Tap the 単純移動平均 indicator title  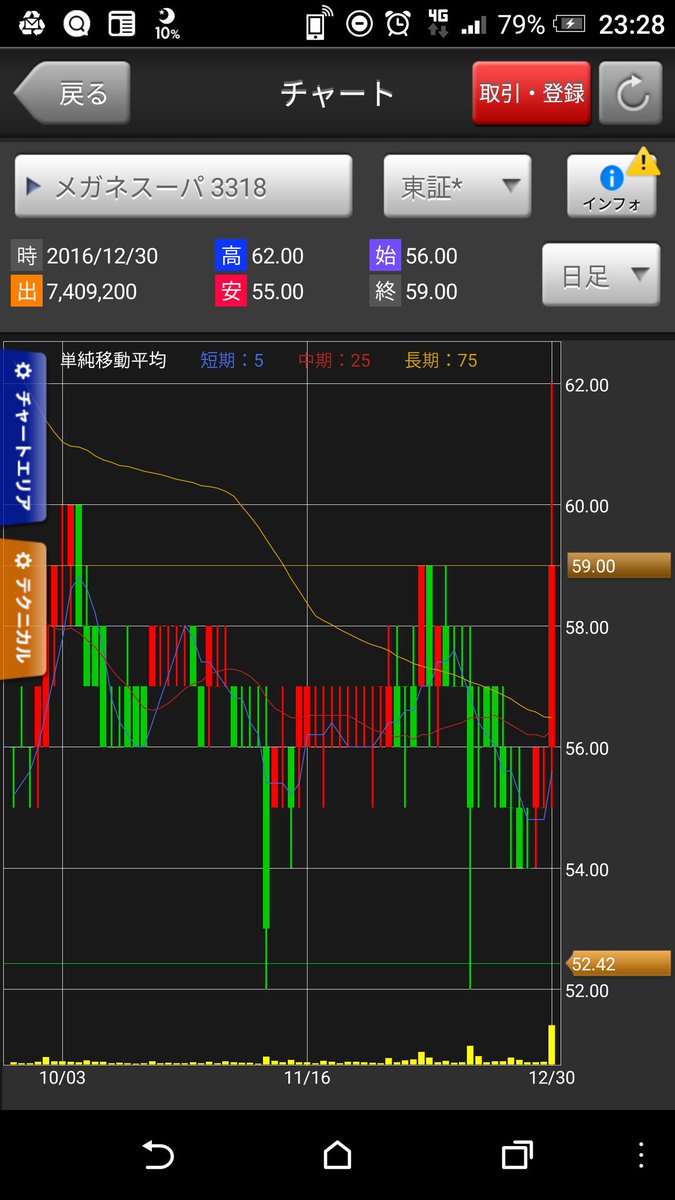pyautogui.click(x=113, y=360)
